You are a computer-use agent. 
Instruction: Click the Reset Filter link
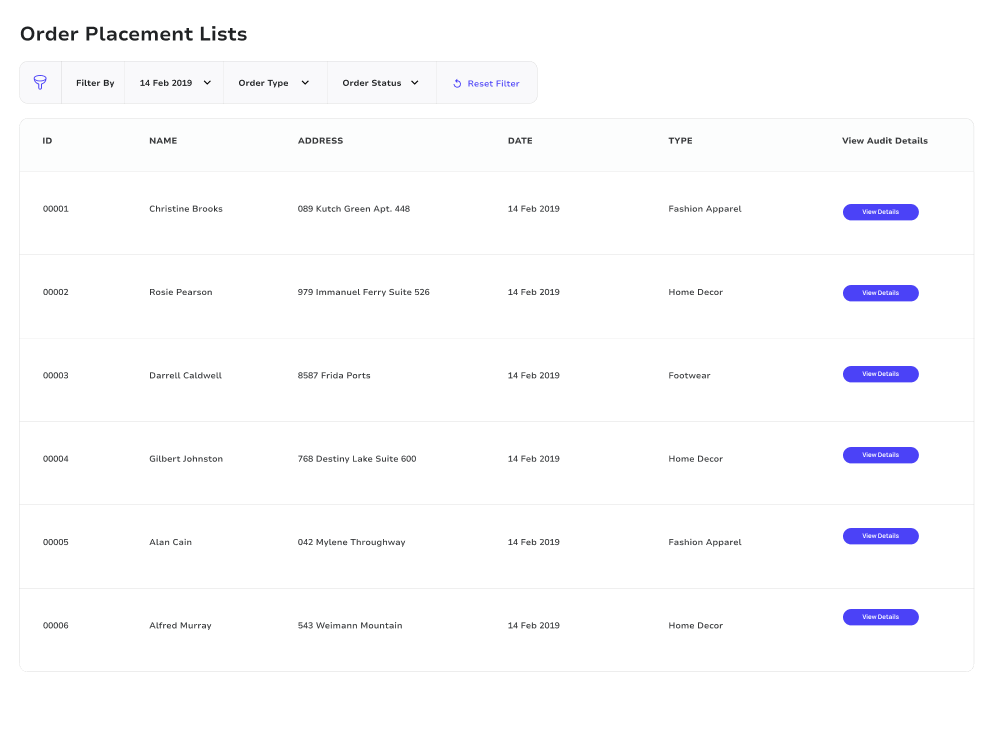[493, 84]
